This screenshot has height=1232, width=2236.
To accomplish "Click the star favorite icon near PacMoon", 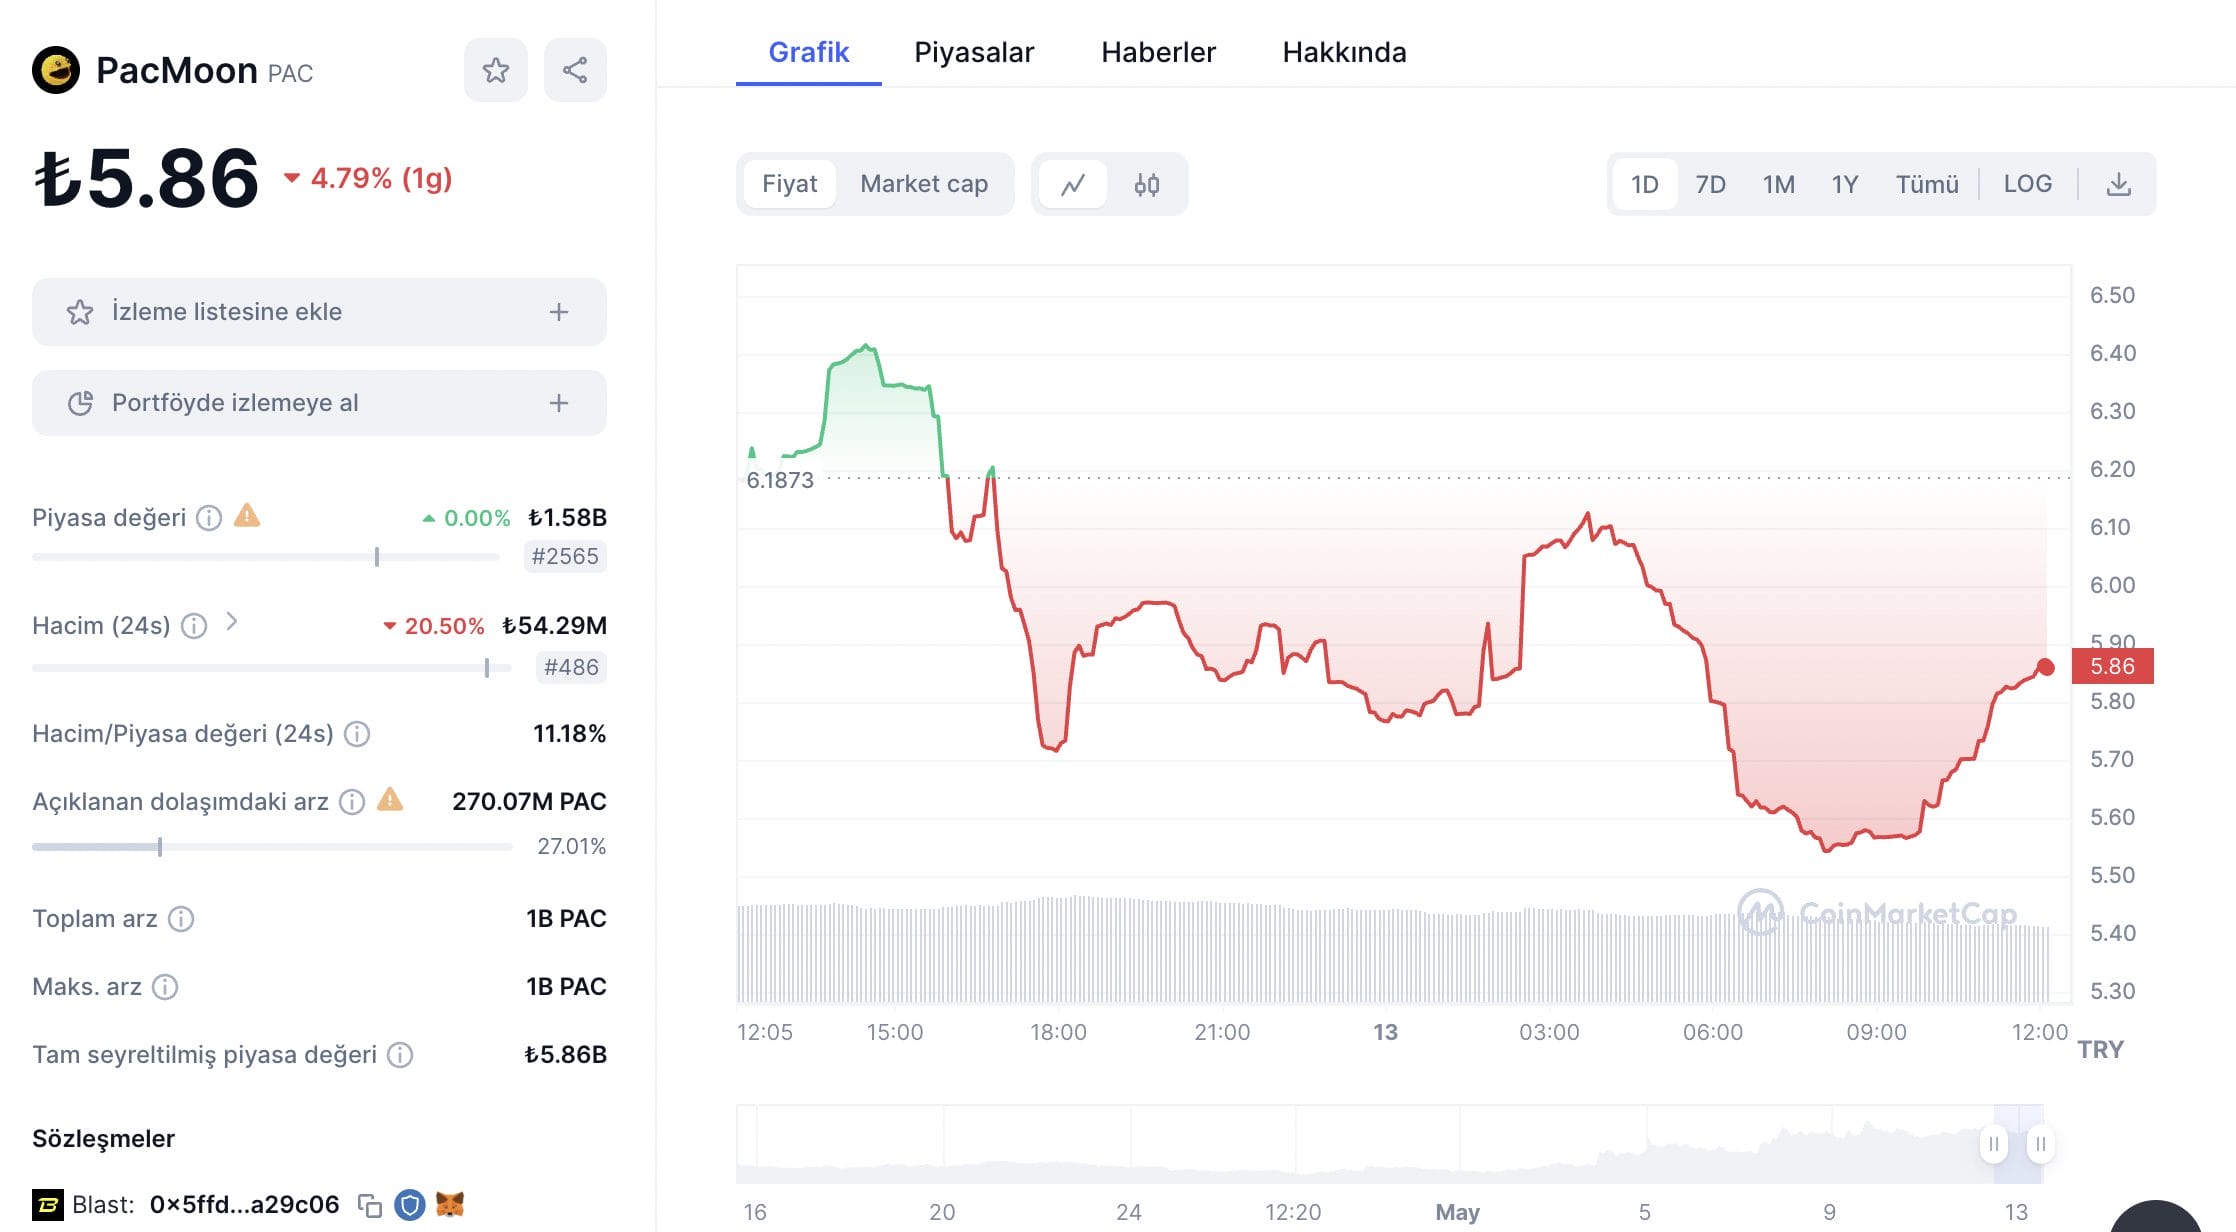I will [x=495, y=70].
